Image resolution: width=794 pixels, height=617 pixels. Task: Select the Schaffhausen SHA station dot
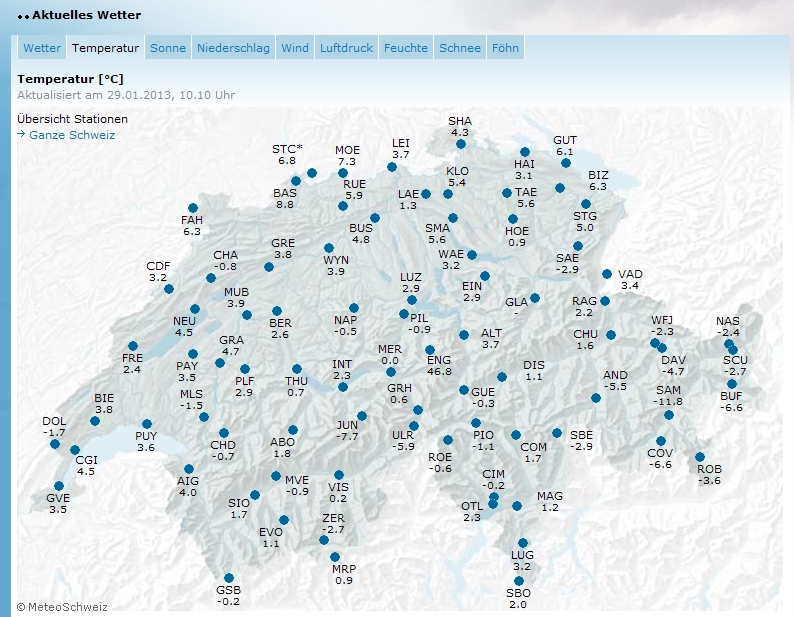(460, 142)
